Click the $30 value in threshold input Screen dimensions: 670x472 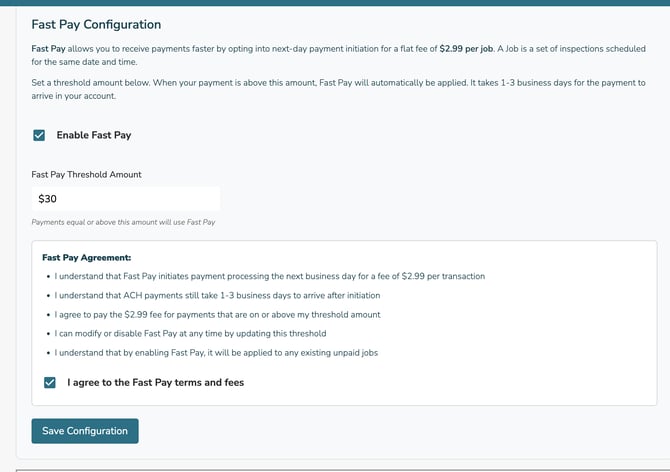point(48,199)
